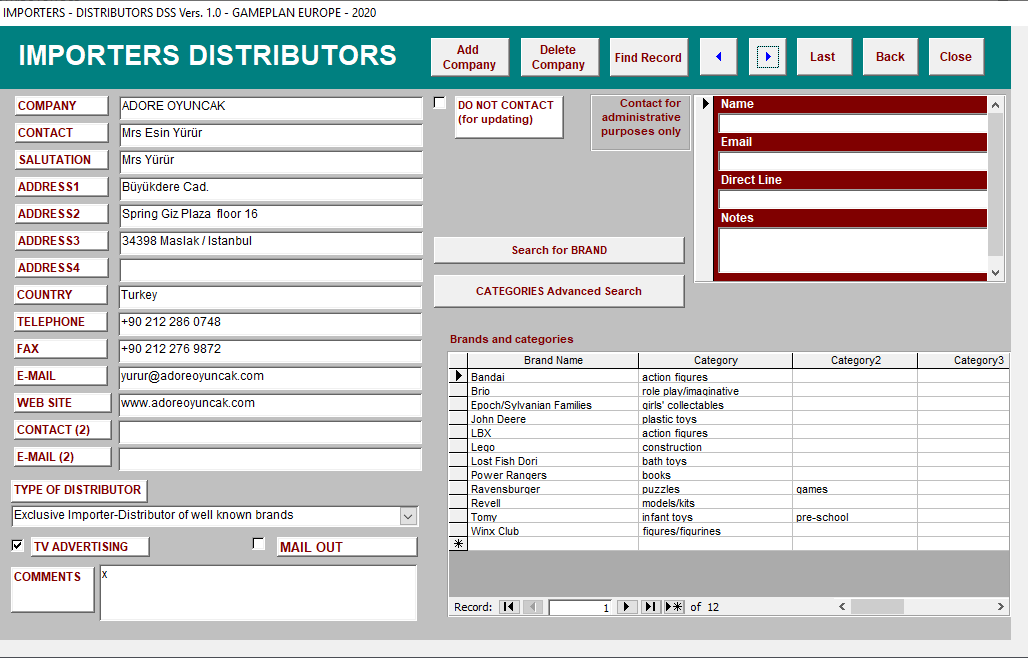Click the new-row asterisk selector in brands table

458,544
